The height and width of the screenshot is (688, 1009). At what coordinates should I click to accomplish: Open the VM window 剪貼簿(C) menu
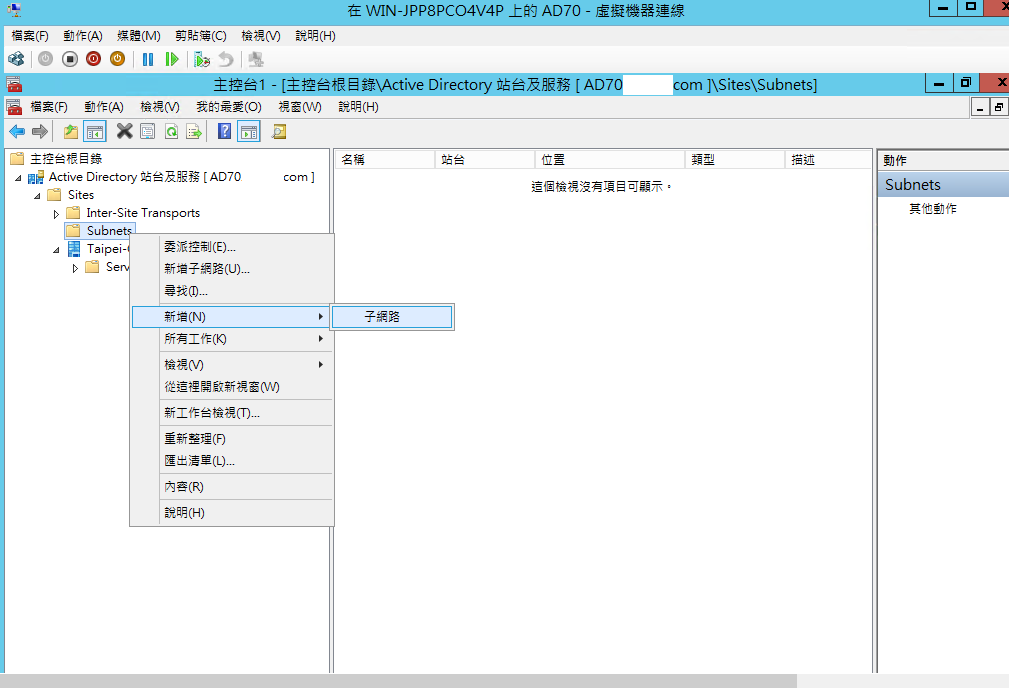pos(201,36)
